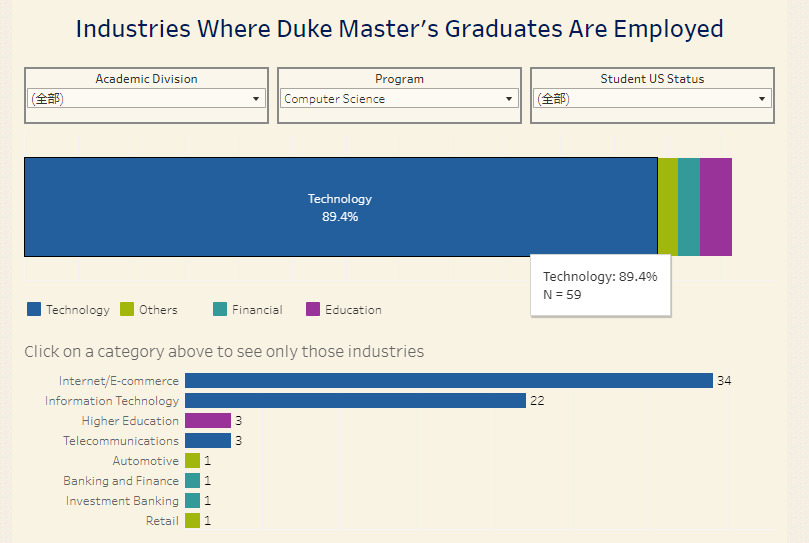Click the Internet/E-commerce row label
The width and height of the screenshot is (809, 543).
coord(119,381)
